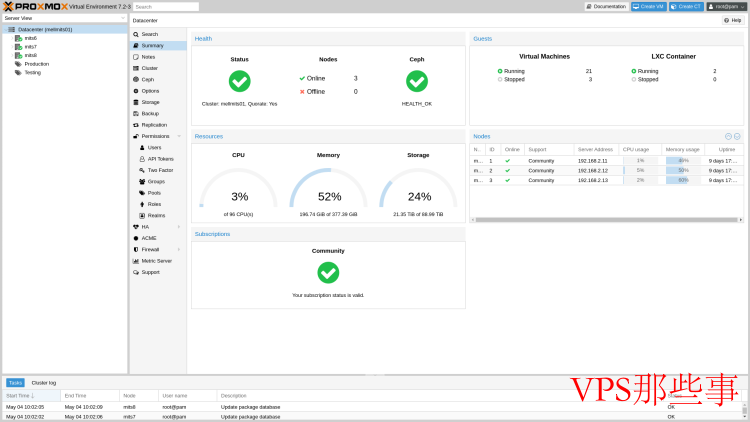Click memory usage bar for node 2

point(683,171)
